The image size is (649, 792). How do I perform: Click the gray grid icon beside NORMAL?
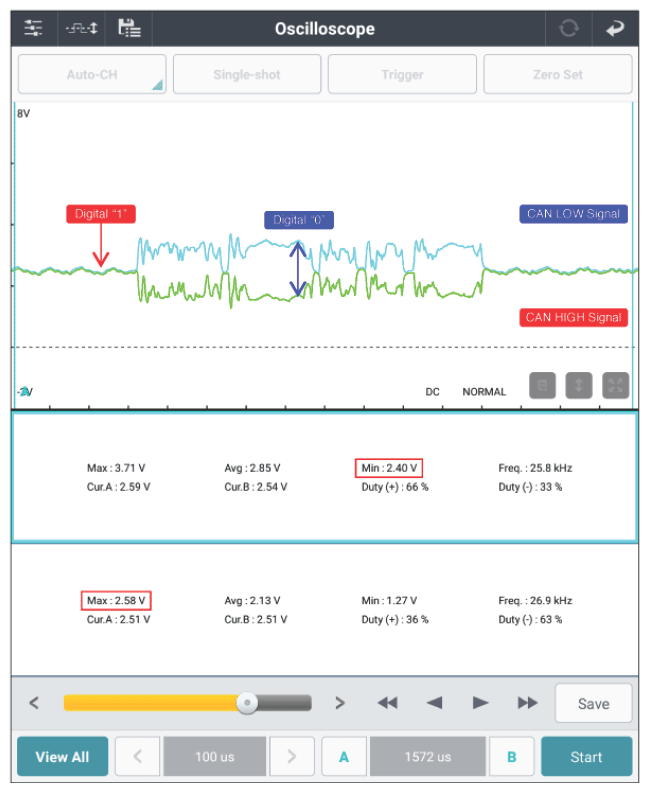click(x=542, y=385)
